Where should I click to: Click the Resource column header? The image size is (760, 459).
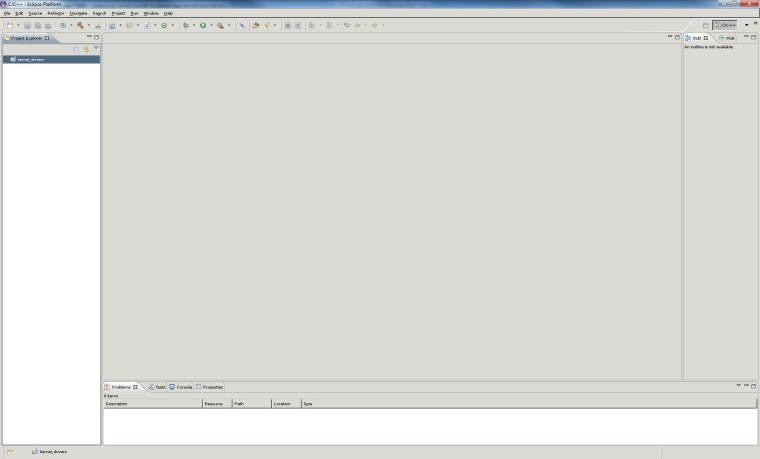pyautogui.click(x=214, y=404)
